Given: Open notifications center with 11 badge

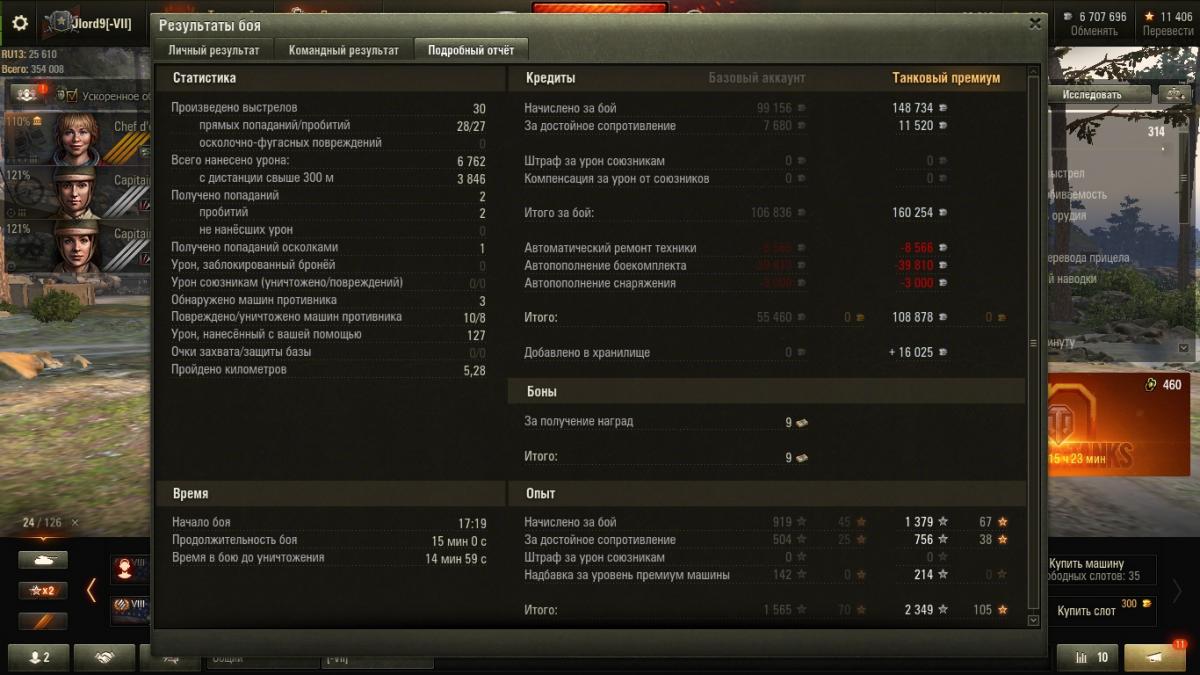Looking at the screenshot, I should 1155,657.
